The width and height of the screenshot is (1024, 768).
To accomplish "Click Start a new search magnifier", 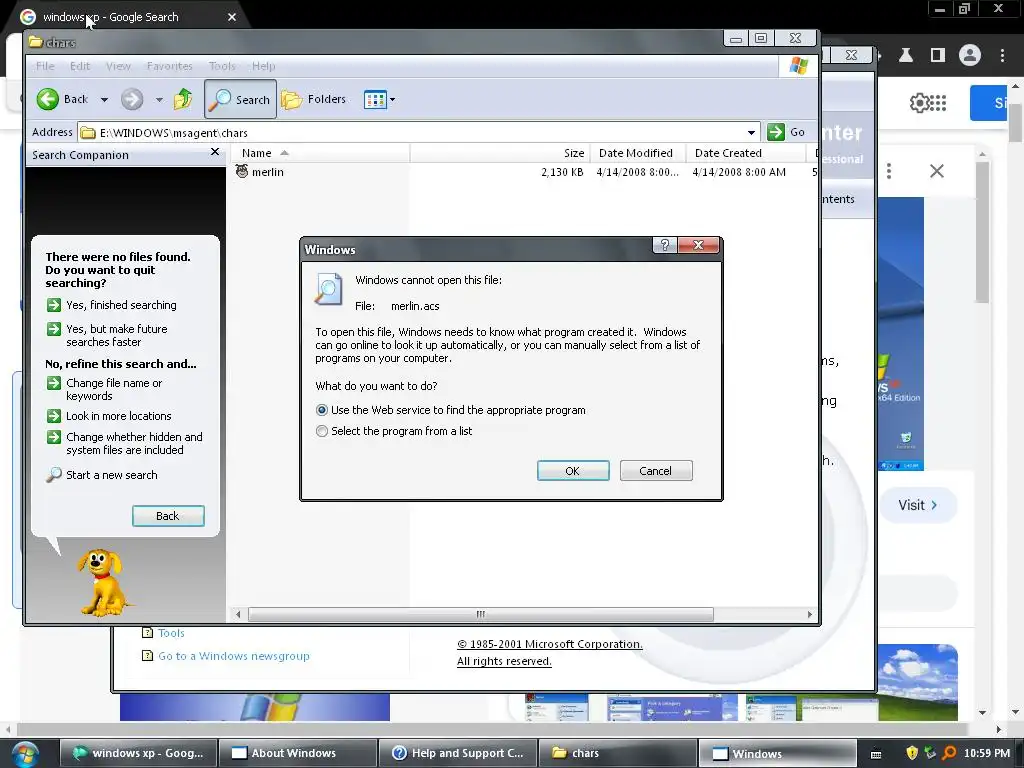I will click(54, 475).
